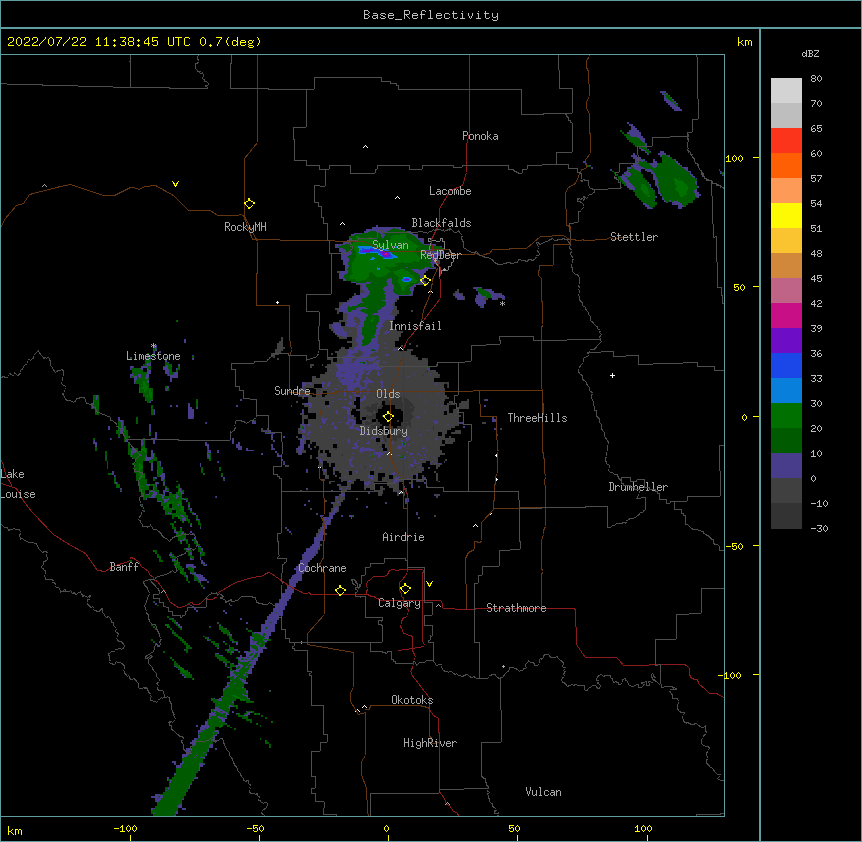Pick the bright yellow swatch in the legend
This screenshot has width=862, height=842.
pyautogui.click(x=786, y=215)
